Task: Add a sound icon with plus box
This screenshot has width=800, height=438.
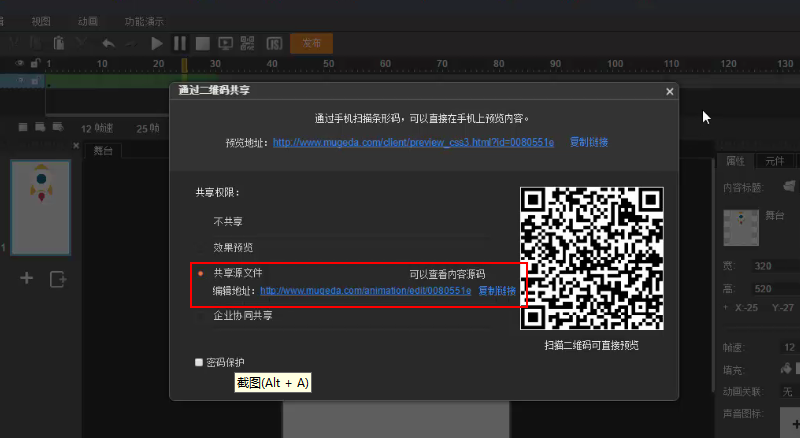Action: [x=791, y=423]
